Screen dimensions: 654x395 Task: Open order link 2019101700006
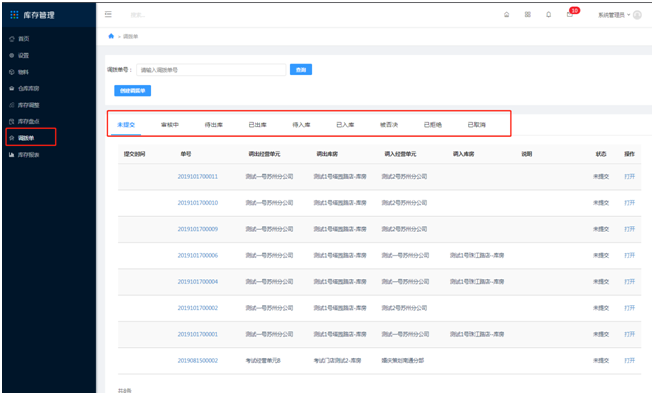click(x=198, y=255)
